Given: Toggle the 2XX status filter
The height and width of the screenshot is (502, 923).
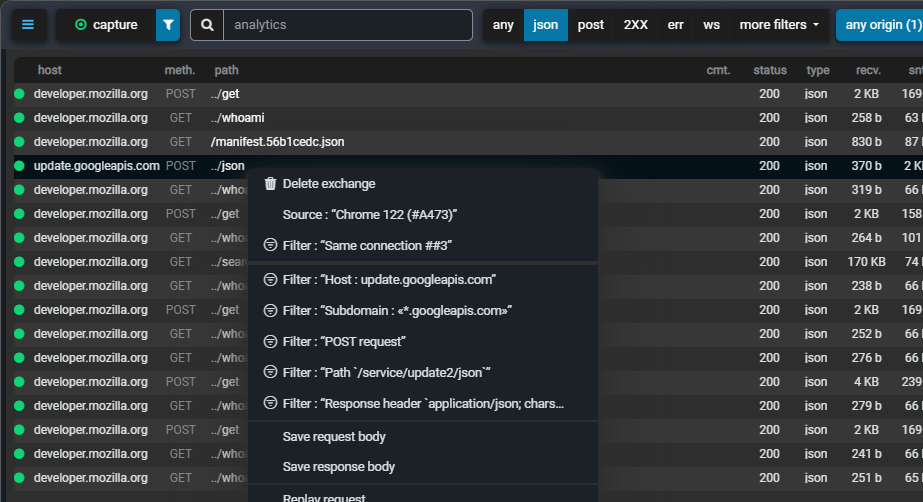Looking at the screenshot, I should pyautogui.click(x=635, y=25).
